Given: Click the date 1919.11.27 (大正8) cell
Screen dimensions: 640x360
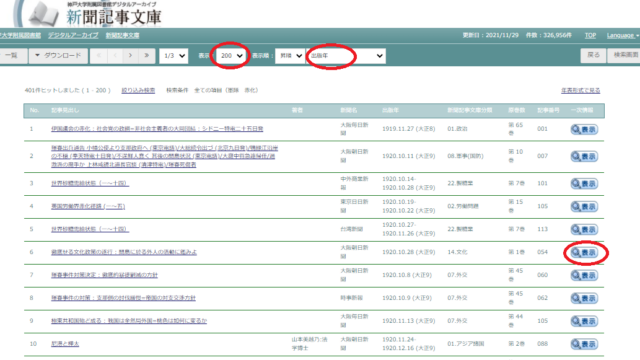Looking at the screenshot, I should click(408, 129).
